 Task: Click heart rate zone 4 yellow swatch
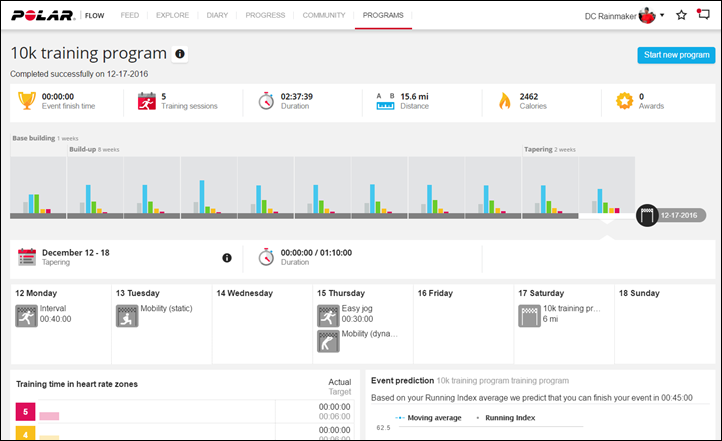(25, 433)
